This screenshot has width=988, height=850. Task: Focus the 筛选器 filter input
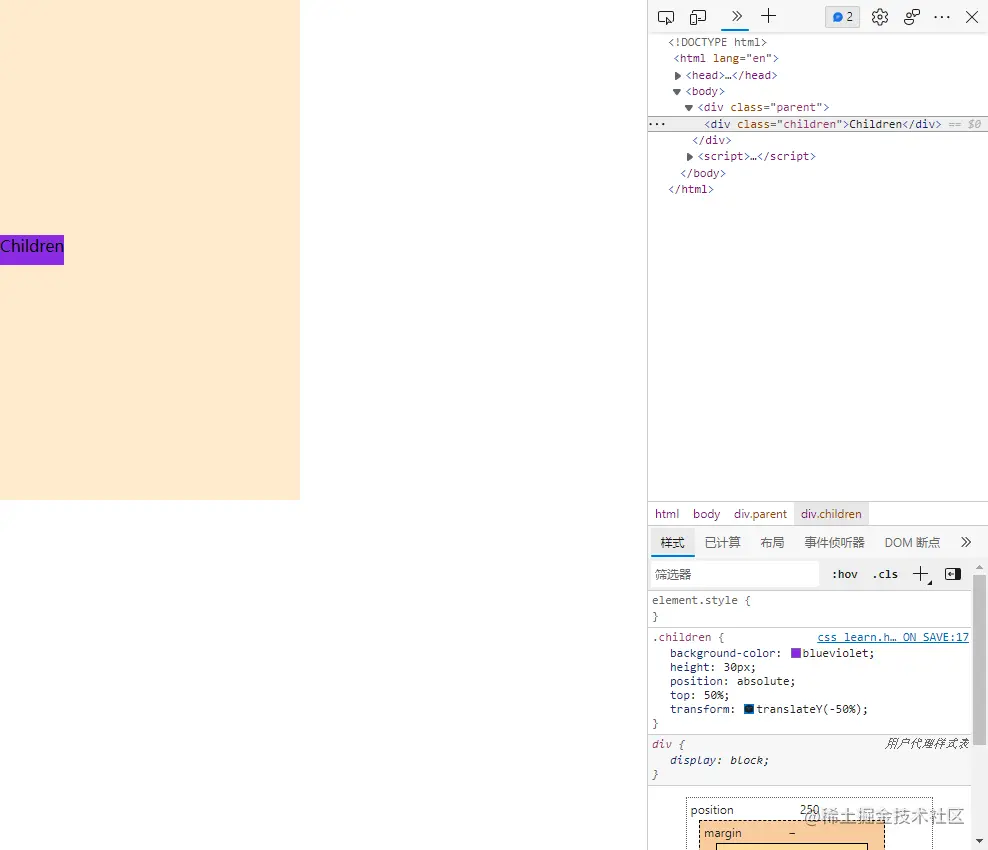(x=735, y=575)
